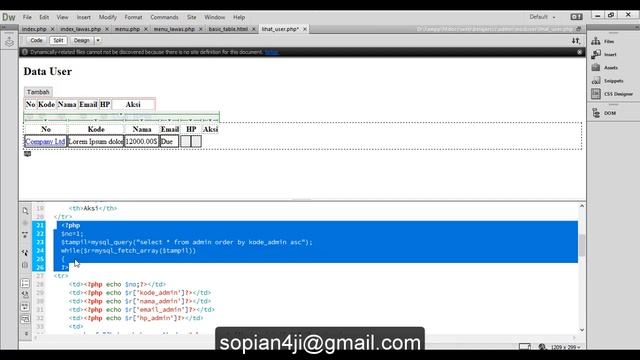Click the vertical scrollbar thumb in code view
Screen dimensions: 640x360
[582, 245]
